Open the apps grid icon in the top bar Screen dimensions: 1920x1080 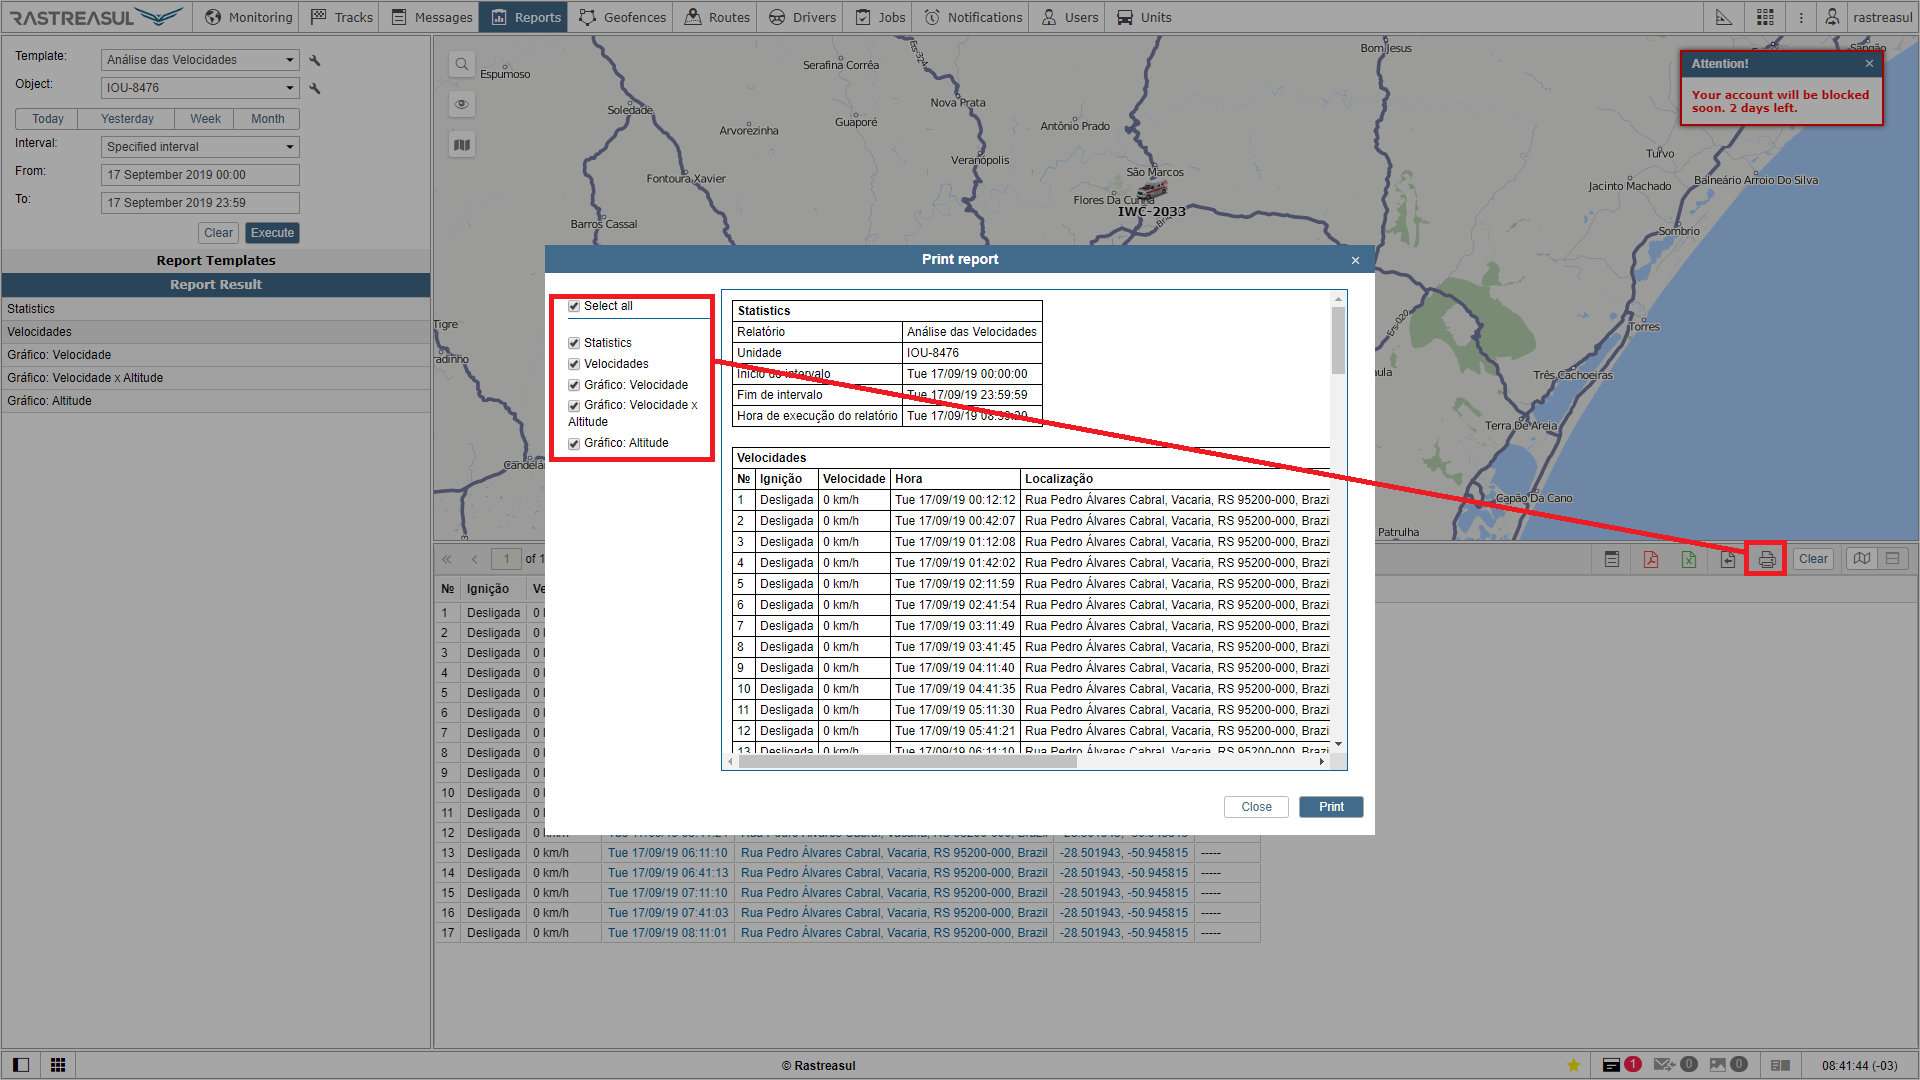click(x=1765, y=17)
